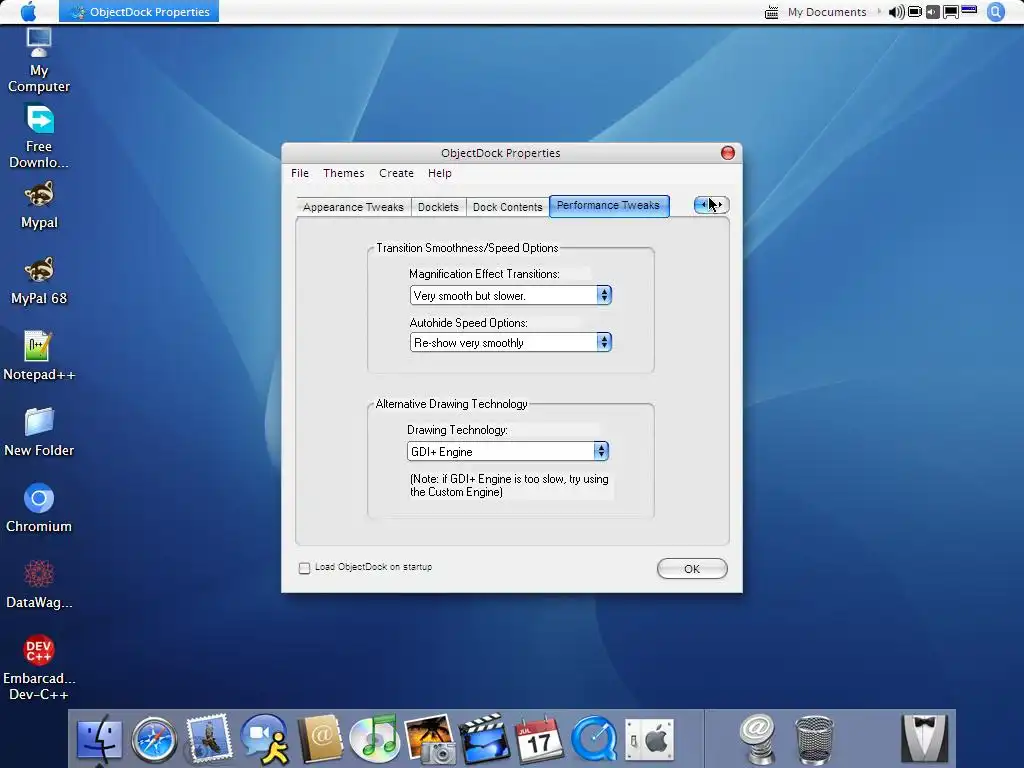The height and width of the screenshot is (768, 1024).
Task: Click the speaker volume tray icon
Action: [x=897, y=12]
